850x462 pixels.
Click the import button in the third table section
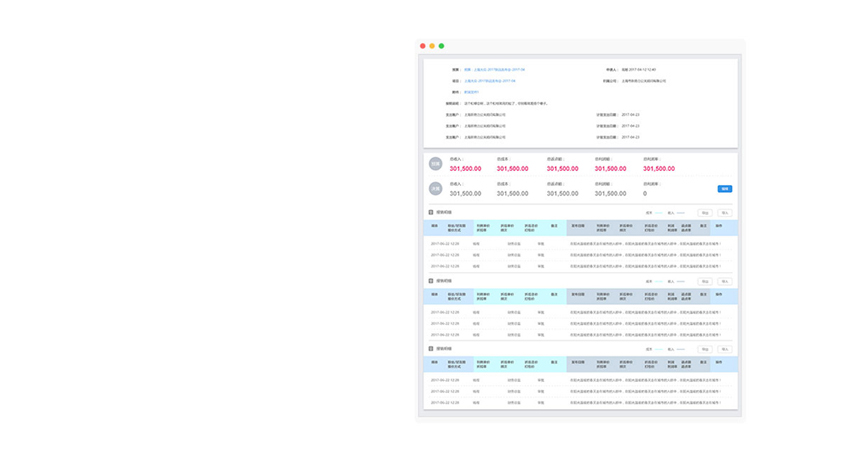[725, 350]
